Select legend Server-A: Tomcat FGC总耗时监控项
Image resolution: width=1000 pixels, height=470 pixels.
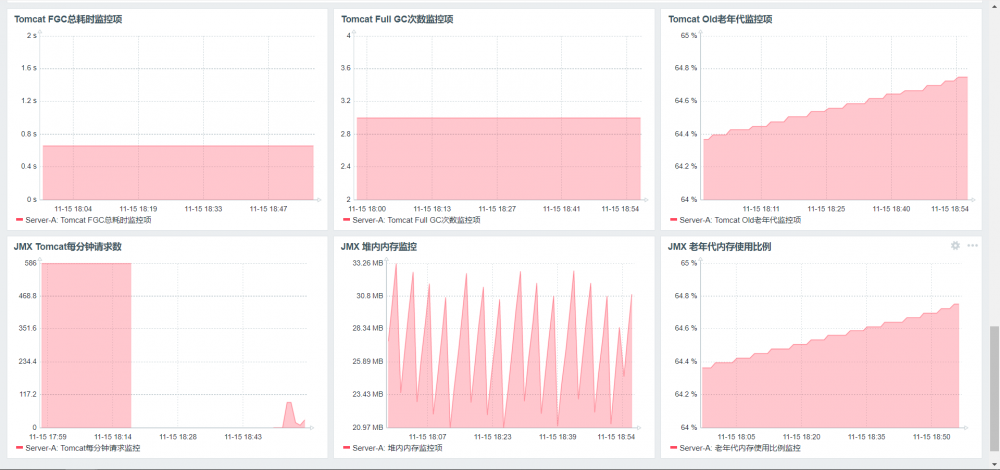click(89, 220)
